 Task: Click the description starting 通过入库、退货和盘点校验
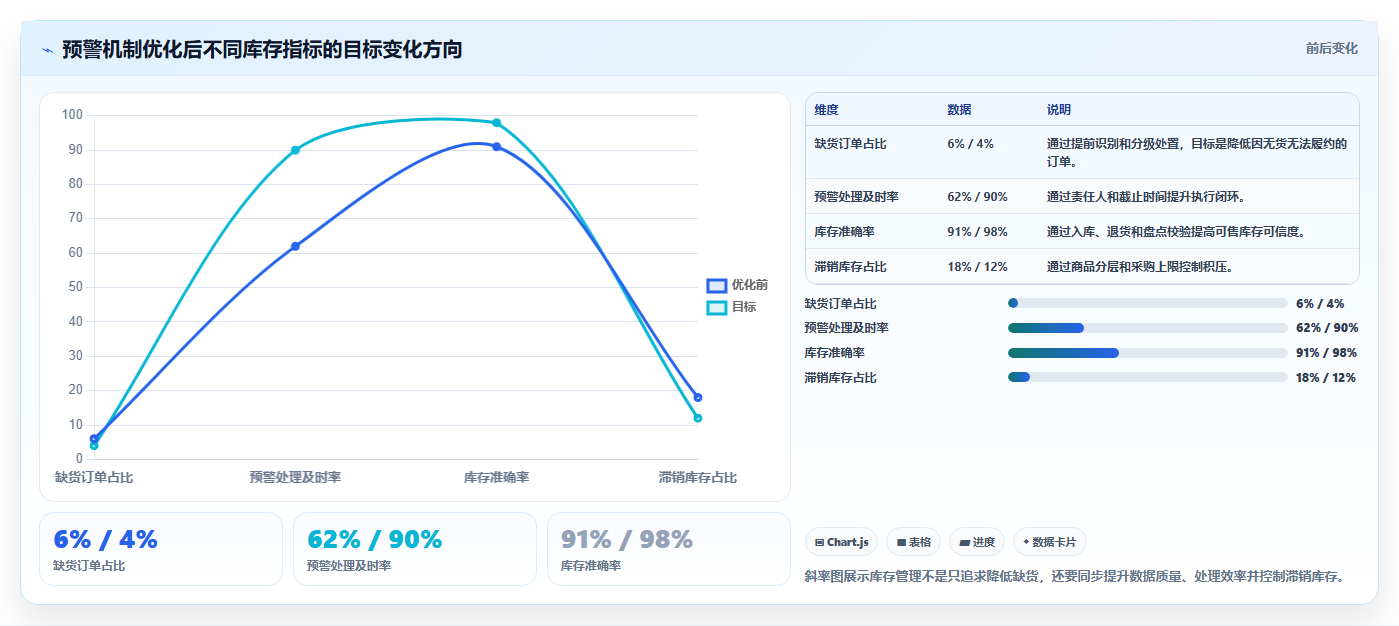pyautogui.click(x=1177, y=232)
